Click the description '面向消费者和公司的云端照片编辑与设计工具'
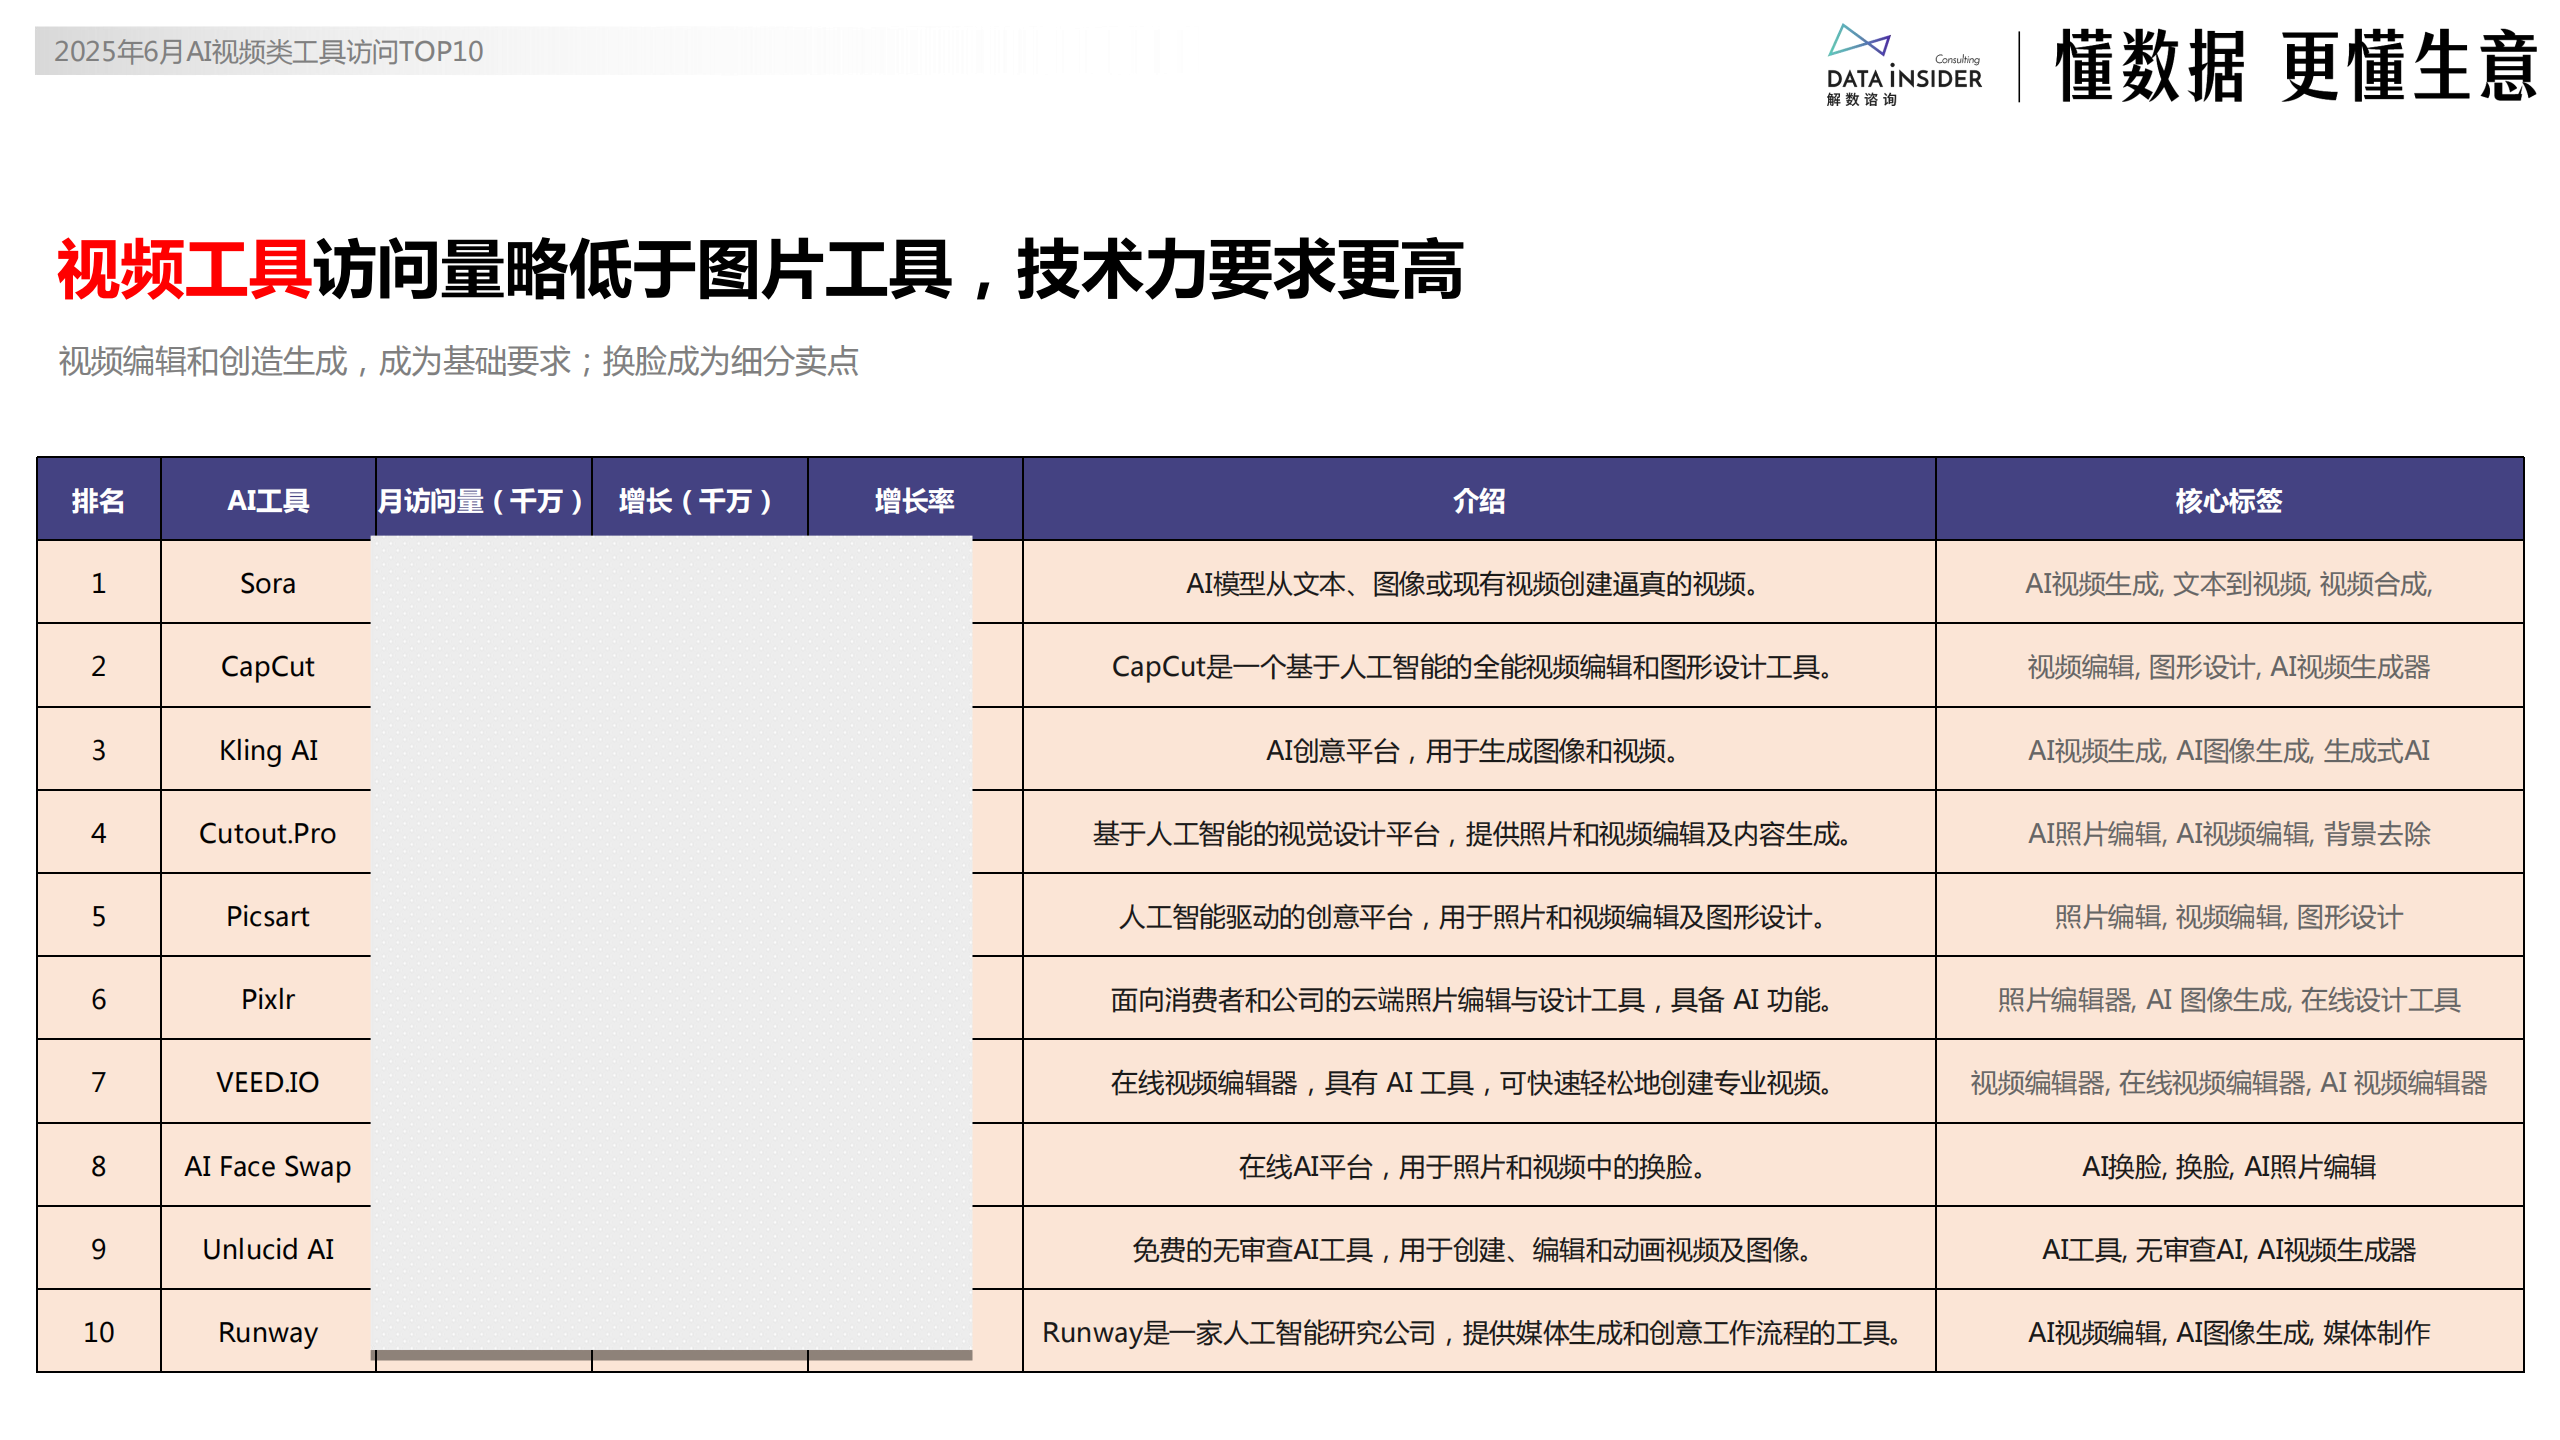2560x1440 pixels. pos(1377,1000)
